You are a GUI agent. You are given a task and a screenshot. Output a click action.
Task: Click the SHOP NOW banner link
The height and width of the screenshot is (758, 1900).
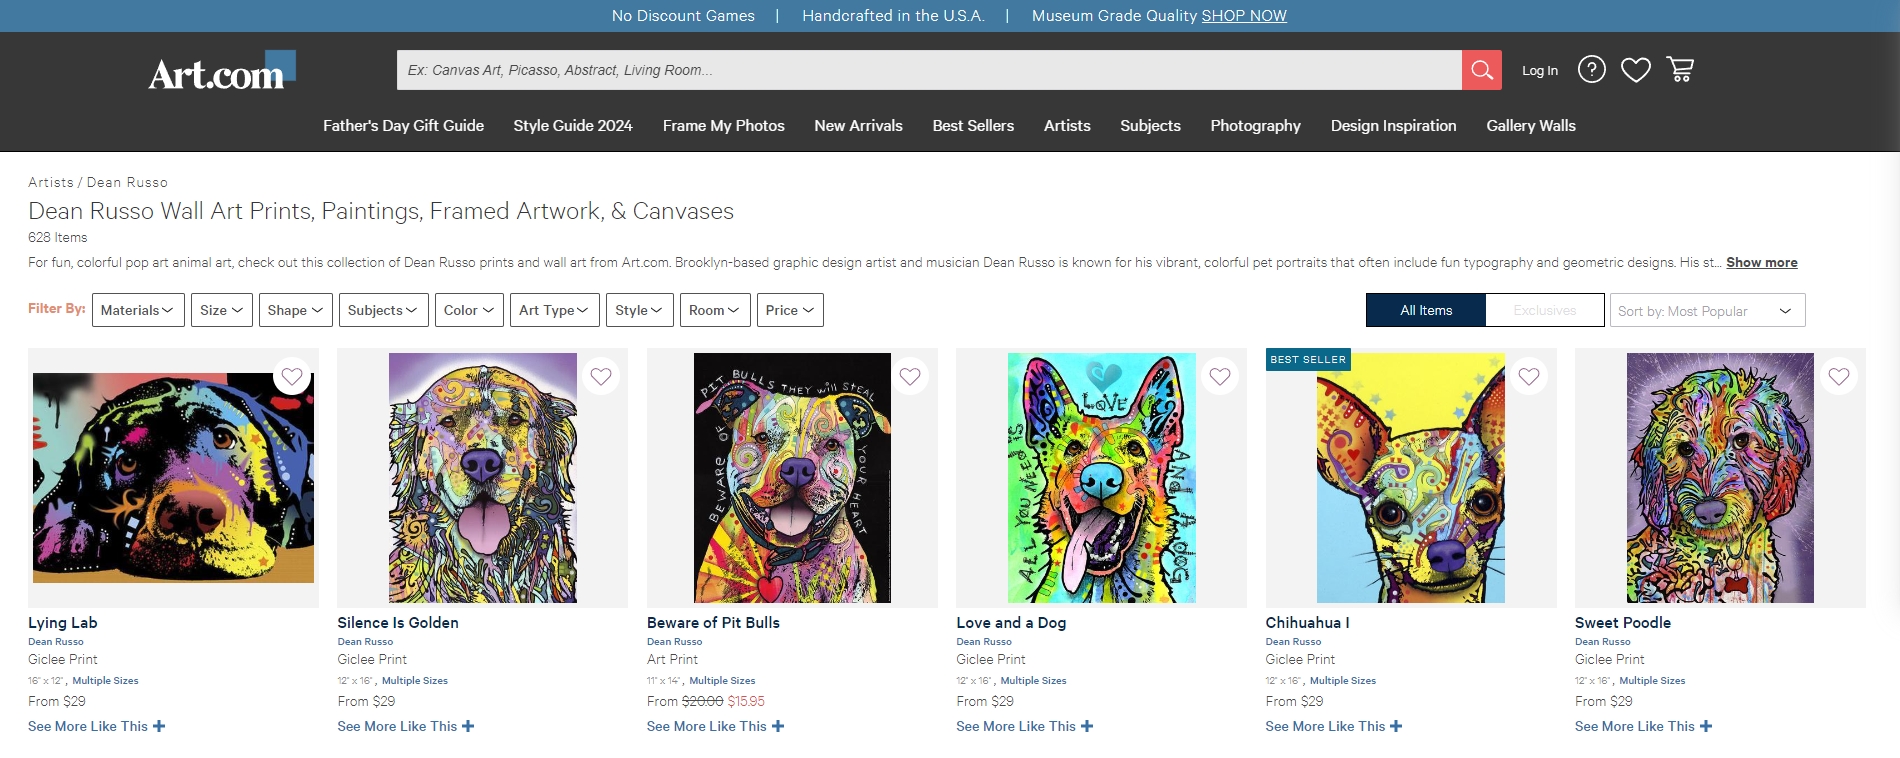point(1243,16)
